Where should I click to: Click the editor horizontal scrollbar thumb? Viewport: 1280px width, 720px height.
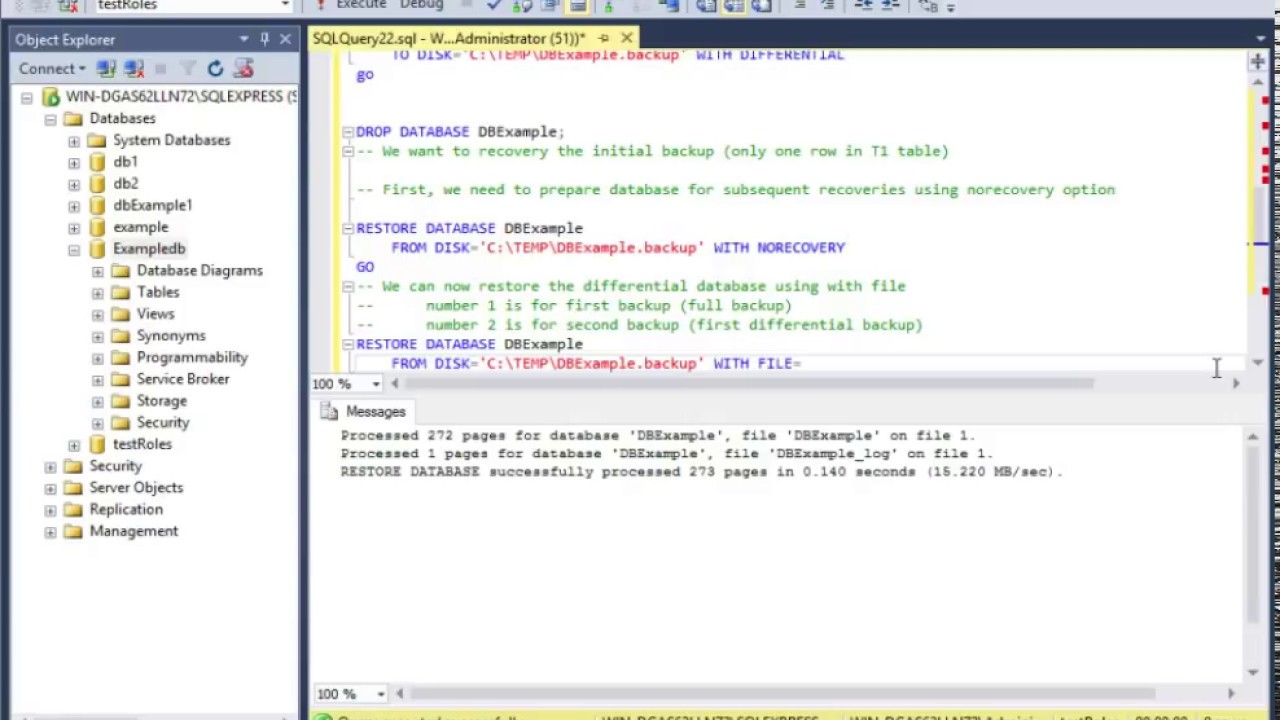tap(750, 383)
